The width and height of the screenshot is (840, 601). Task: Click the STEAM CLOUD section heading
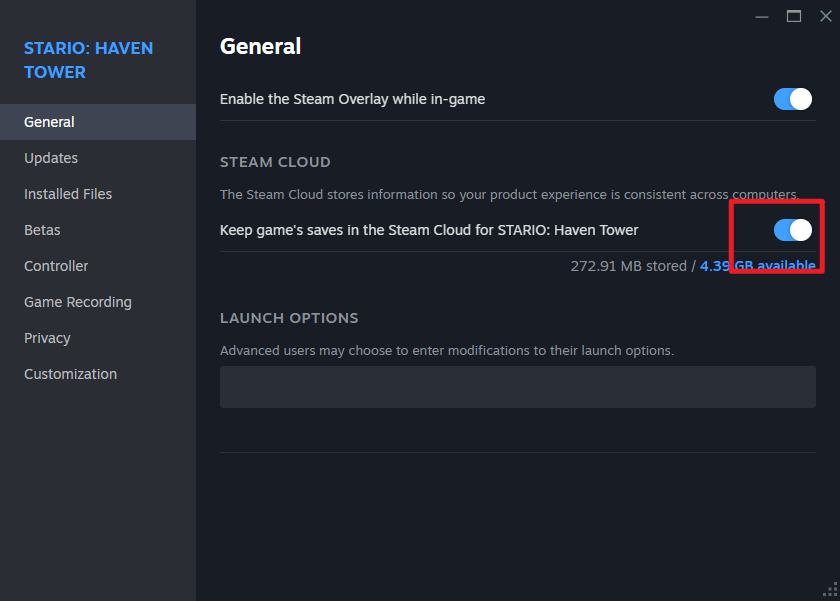(x=275, y=162)
